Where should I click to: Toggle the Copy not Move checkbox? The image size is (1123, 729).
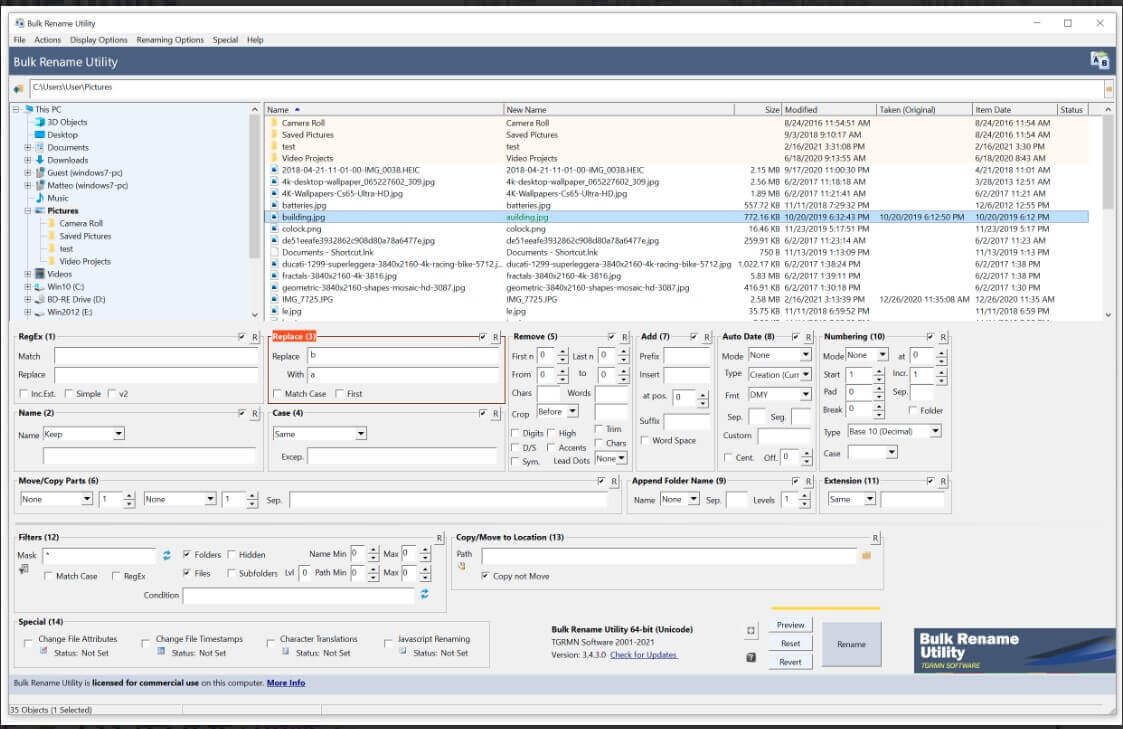tap(486, 576)
